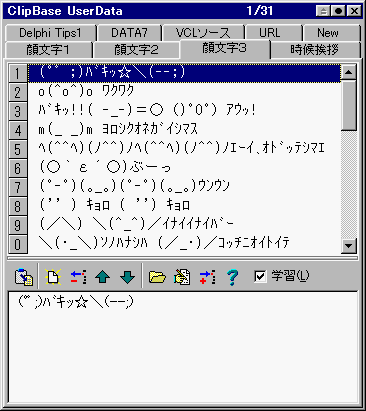
Task: Select the ｷｮﾛ ｷｮﾛ emoticon row
Action: pos(184,206)
